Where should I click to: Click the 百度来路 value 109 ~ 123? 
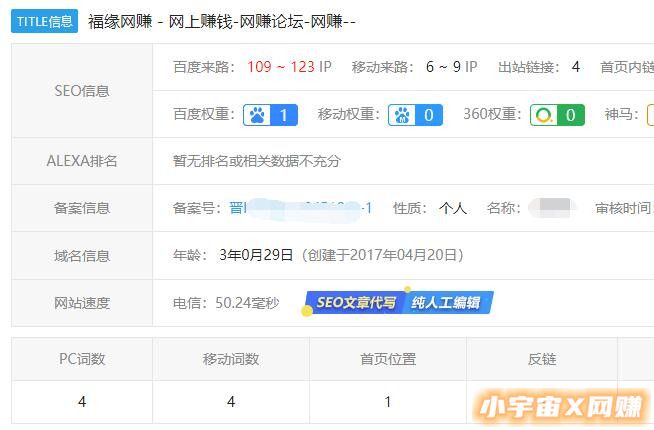281,67
